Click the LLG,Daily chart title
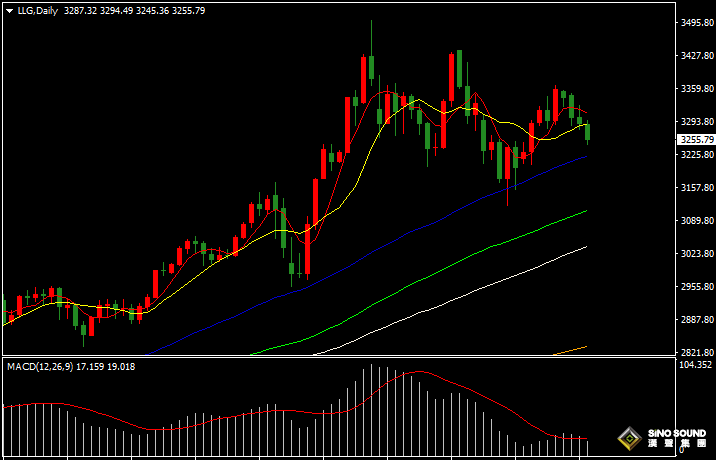 tap(37, 10)
